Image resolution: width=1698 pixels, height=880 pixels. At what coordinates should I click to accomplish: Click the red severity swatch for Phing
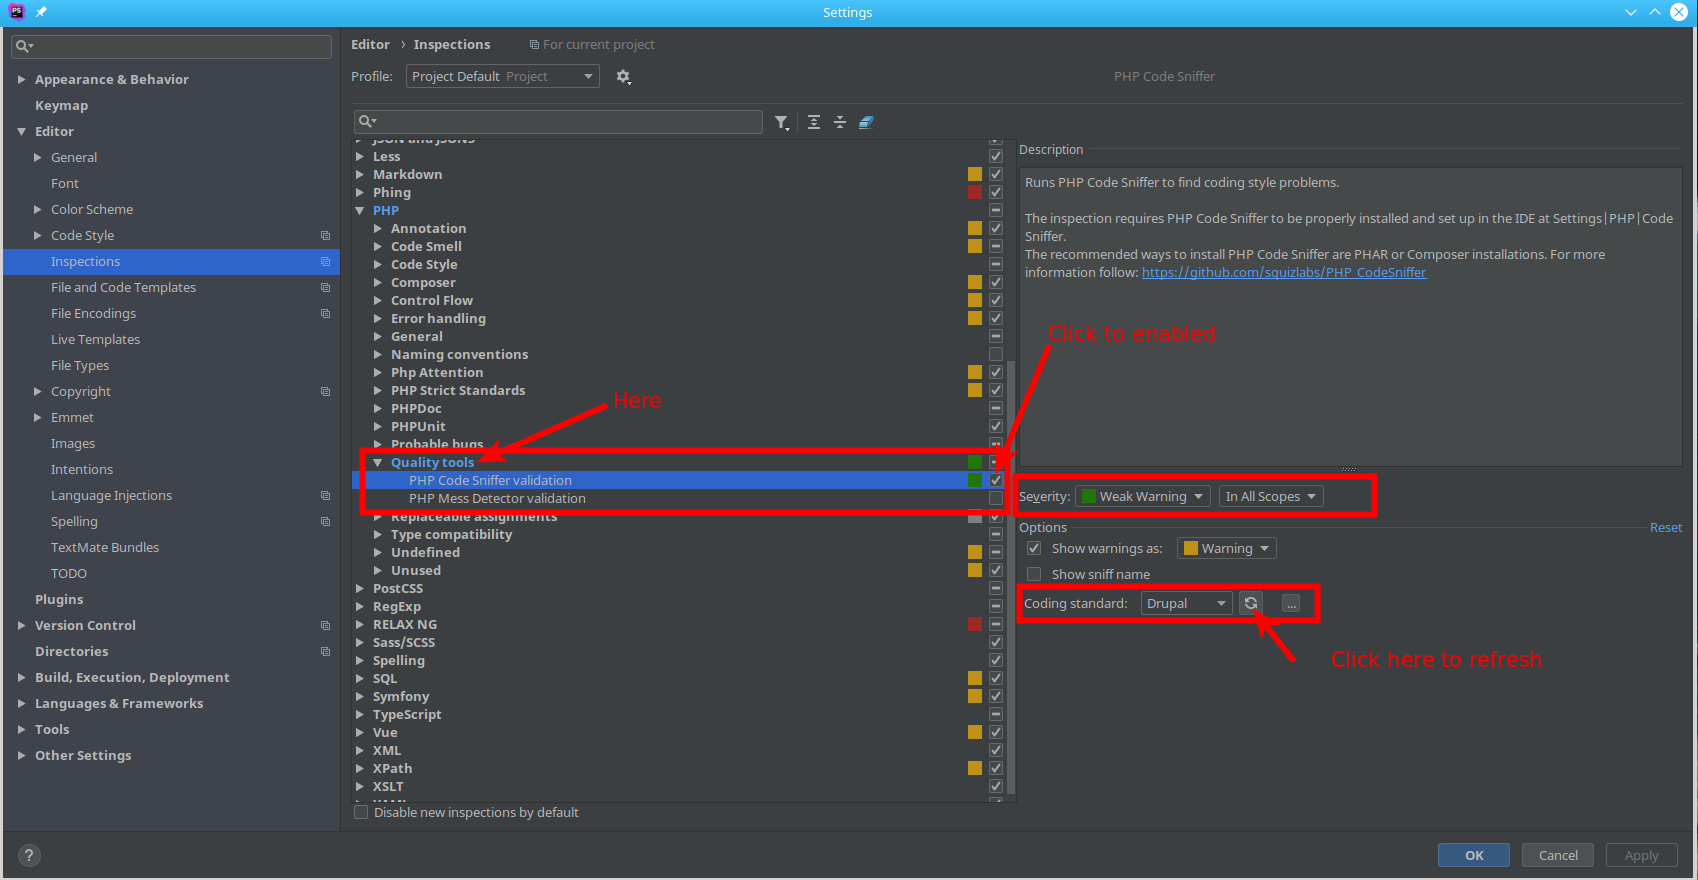(975, 192)
